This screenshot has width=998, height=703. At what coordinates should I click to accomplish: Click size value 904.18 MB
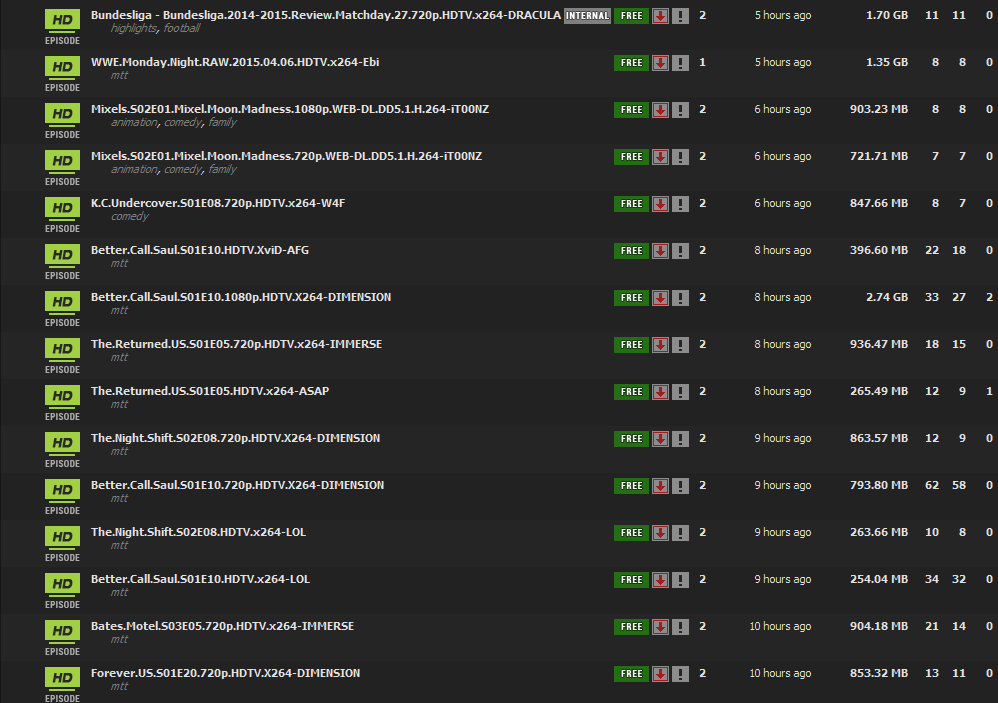tap(879, 627)
